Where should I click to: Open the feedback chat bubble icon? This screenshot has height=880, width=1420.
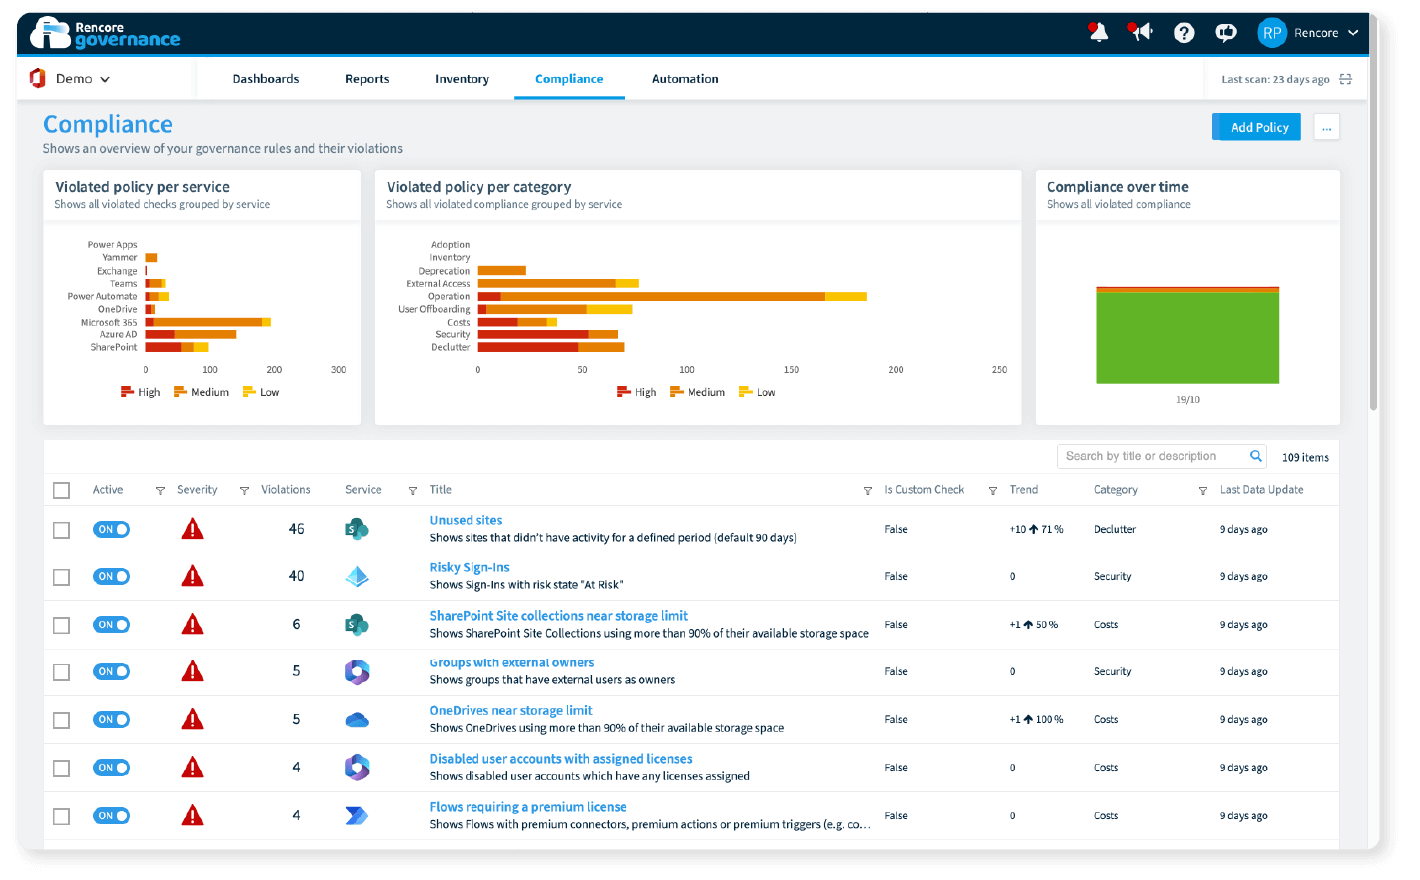[1226, 33]
